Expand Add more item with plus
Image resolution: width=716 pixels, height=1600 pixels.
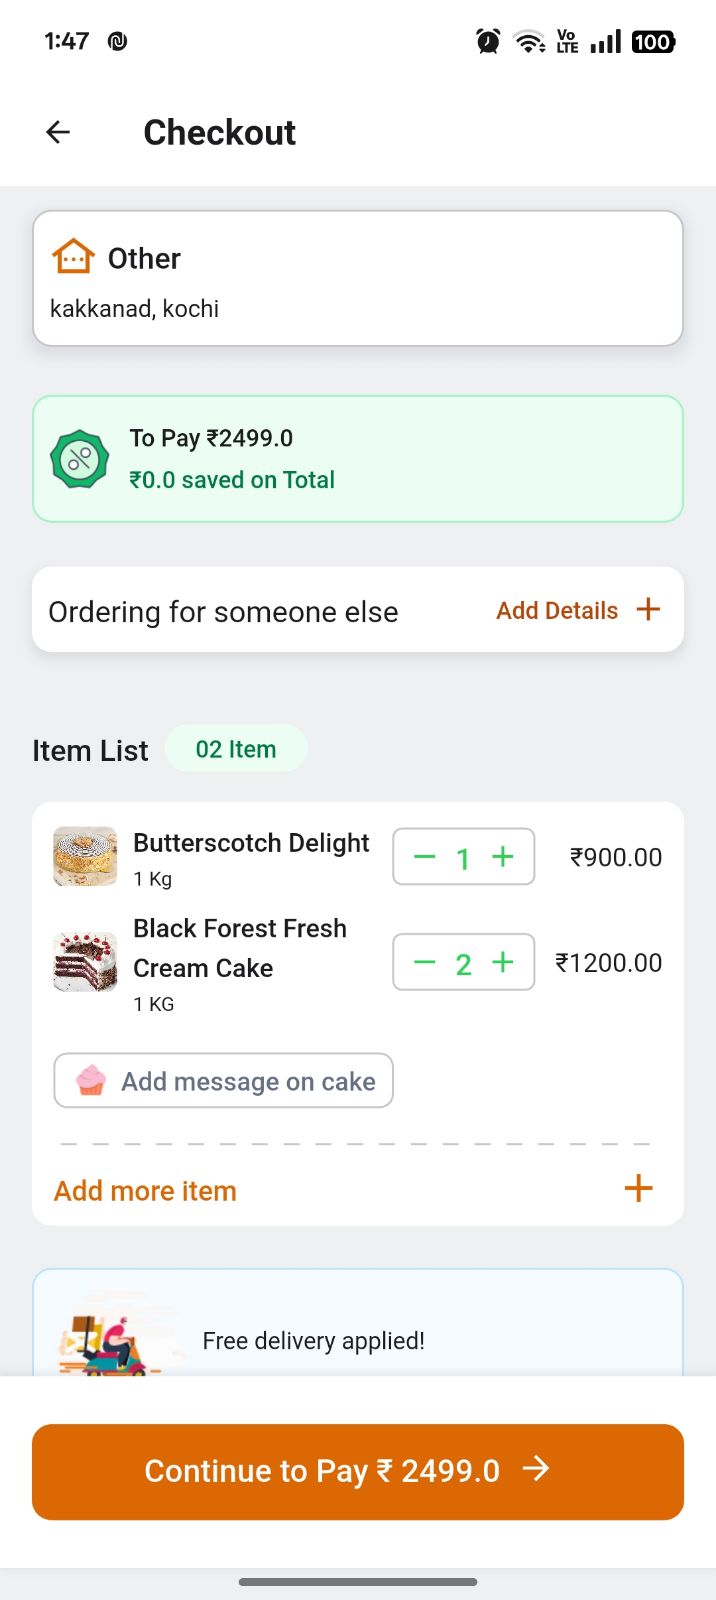pyautogui.click(x=638, y=1188)
